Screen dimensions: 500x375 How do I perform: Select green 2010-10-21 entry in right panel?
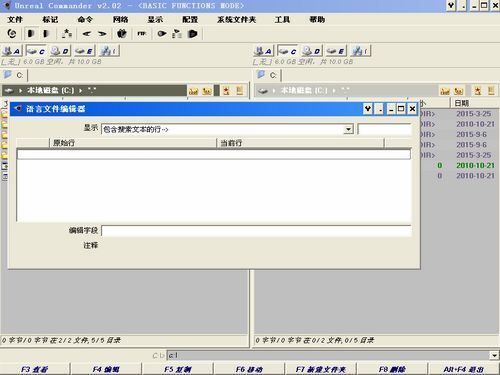[475, 165]
